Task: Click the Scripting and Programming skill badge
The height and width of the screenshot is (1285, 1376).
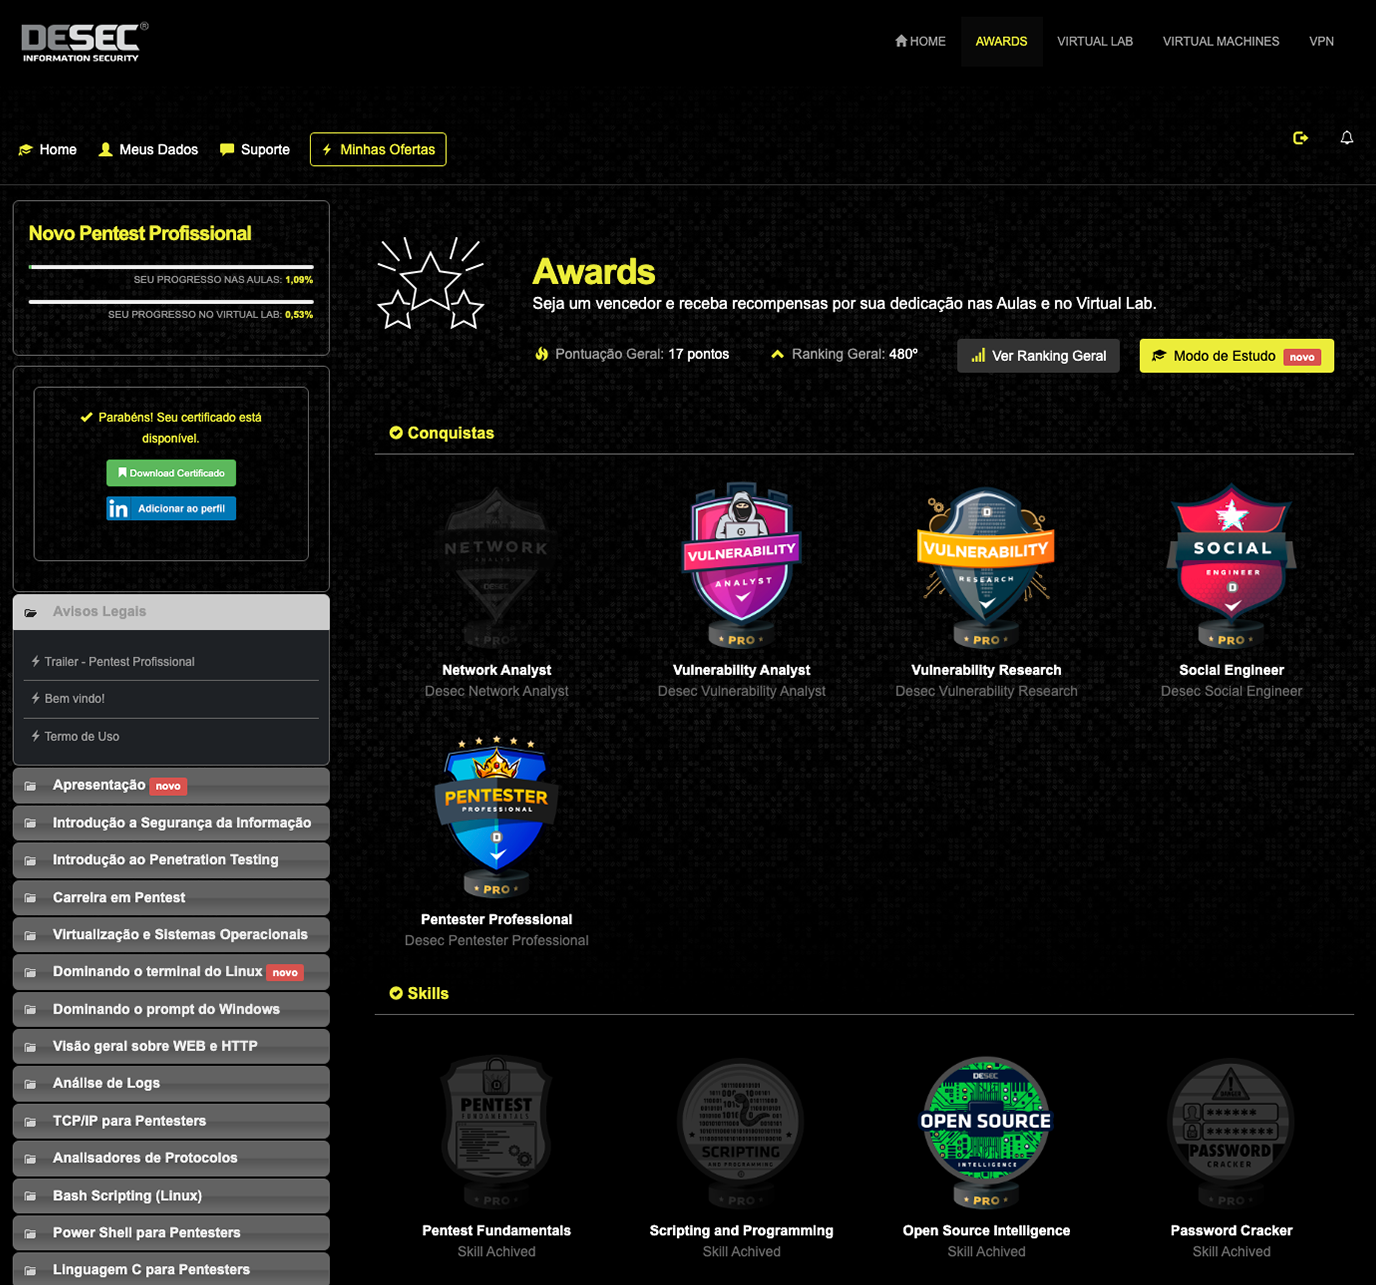Action: pyautogui.click(x=742, y=1132)
